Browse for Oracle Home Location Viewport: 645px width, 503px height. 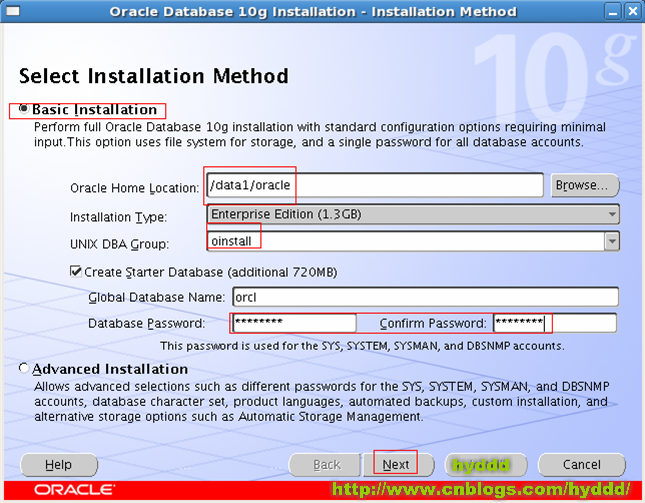coord(585,185)
